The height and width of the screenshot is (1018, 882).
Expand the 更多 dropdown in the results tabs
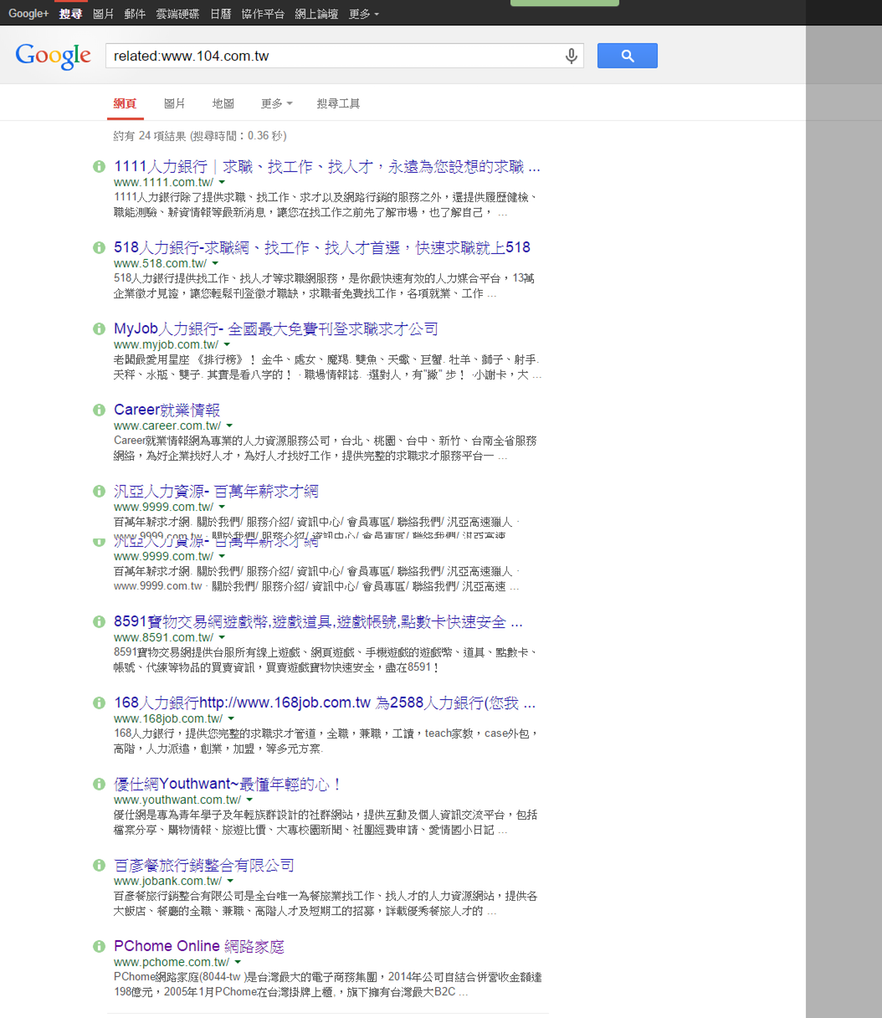pos(276,104)
